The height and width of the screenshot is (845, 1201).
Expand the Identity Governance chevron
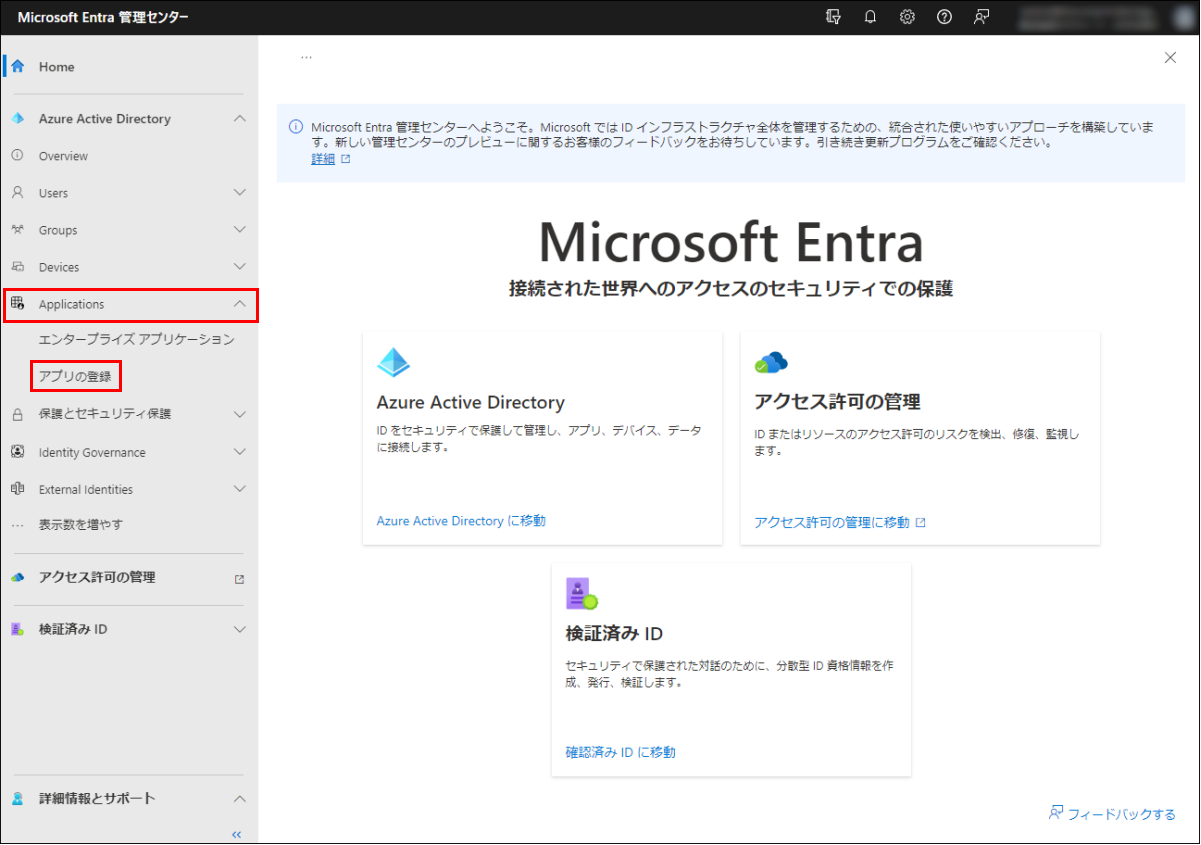pyautogui.click(x=239, y=452)
